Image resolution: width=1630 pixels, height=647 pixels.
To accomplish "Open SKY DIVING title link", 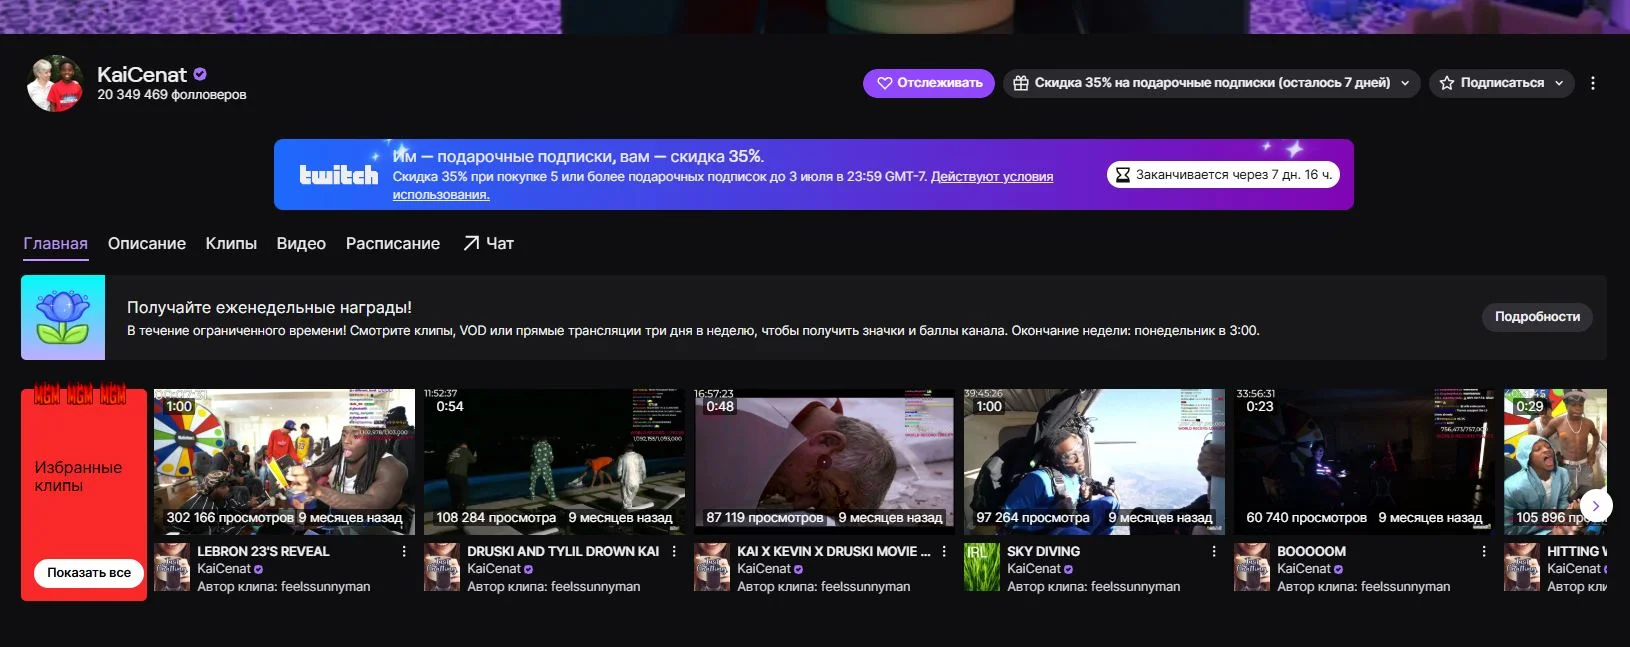I will [1043, 551].
